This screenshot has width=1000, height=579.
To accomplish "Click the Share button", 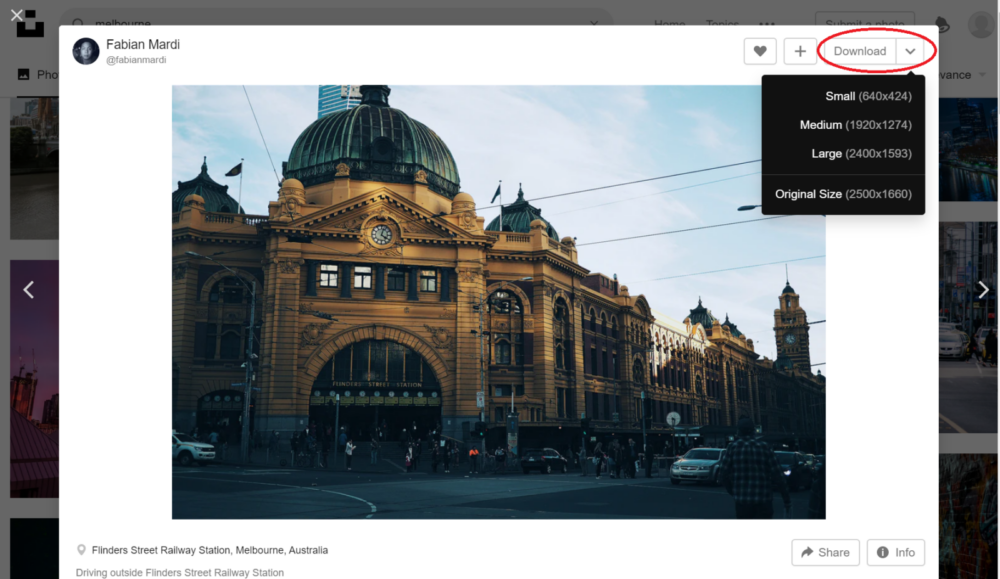I will (x=825, y=552).
